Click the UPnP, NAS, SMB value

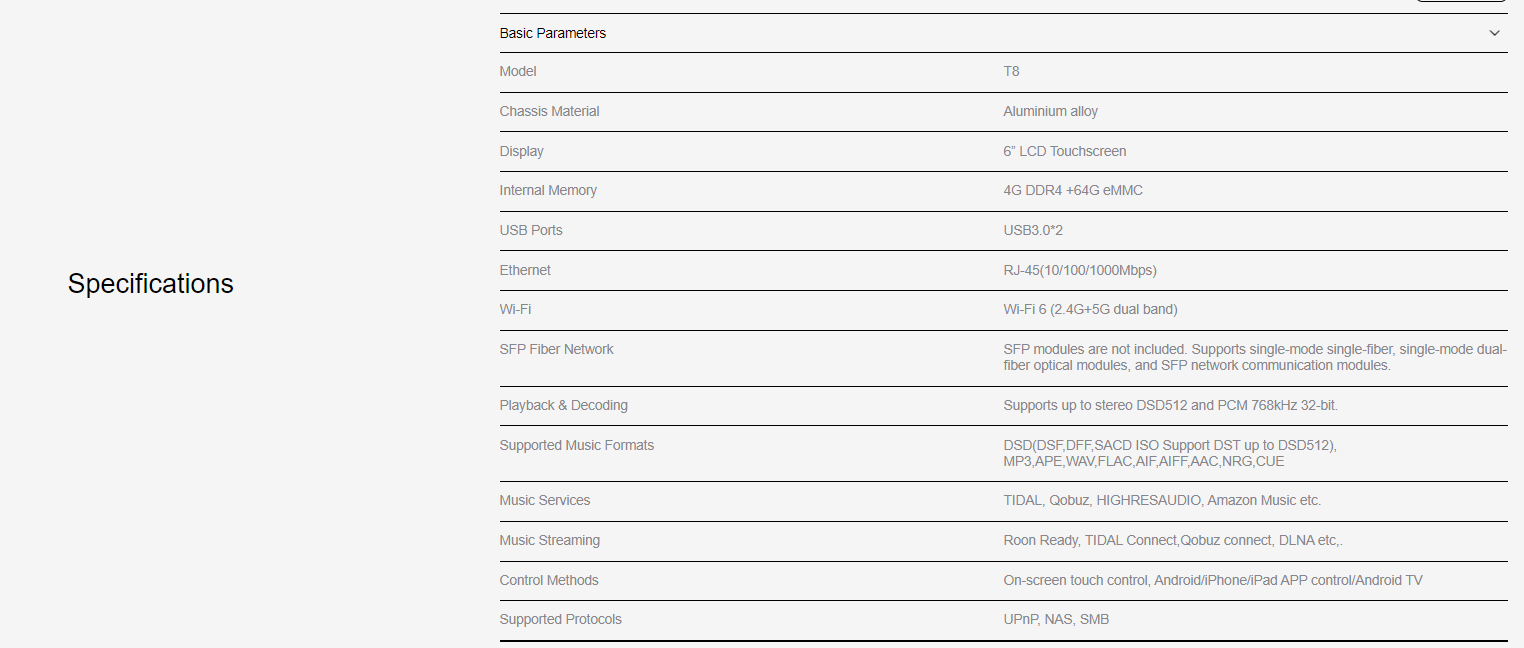point(1056,619)
